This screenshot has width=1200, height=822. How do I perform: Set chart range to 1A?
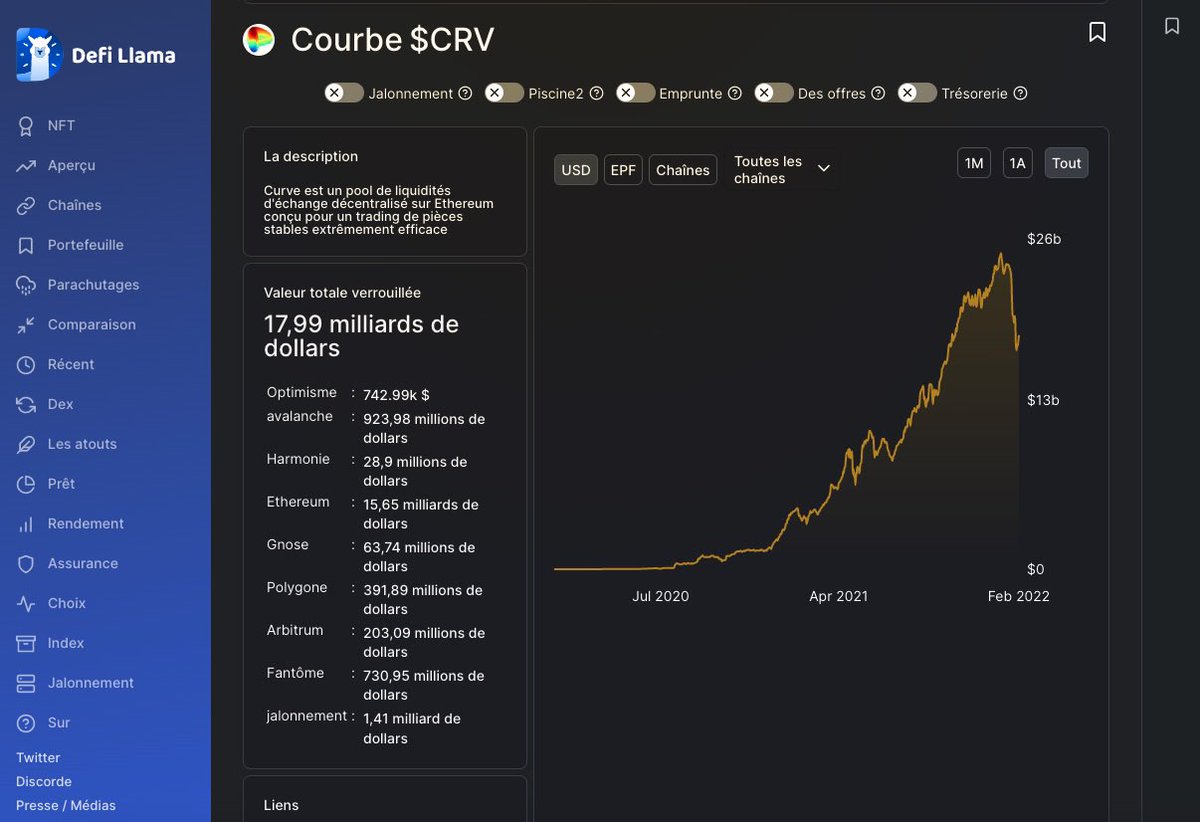(1018, 163)
